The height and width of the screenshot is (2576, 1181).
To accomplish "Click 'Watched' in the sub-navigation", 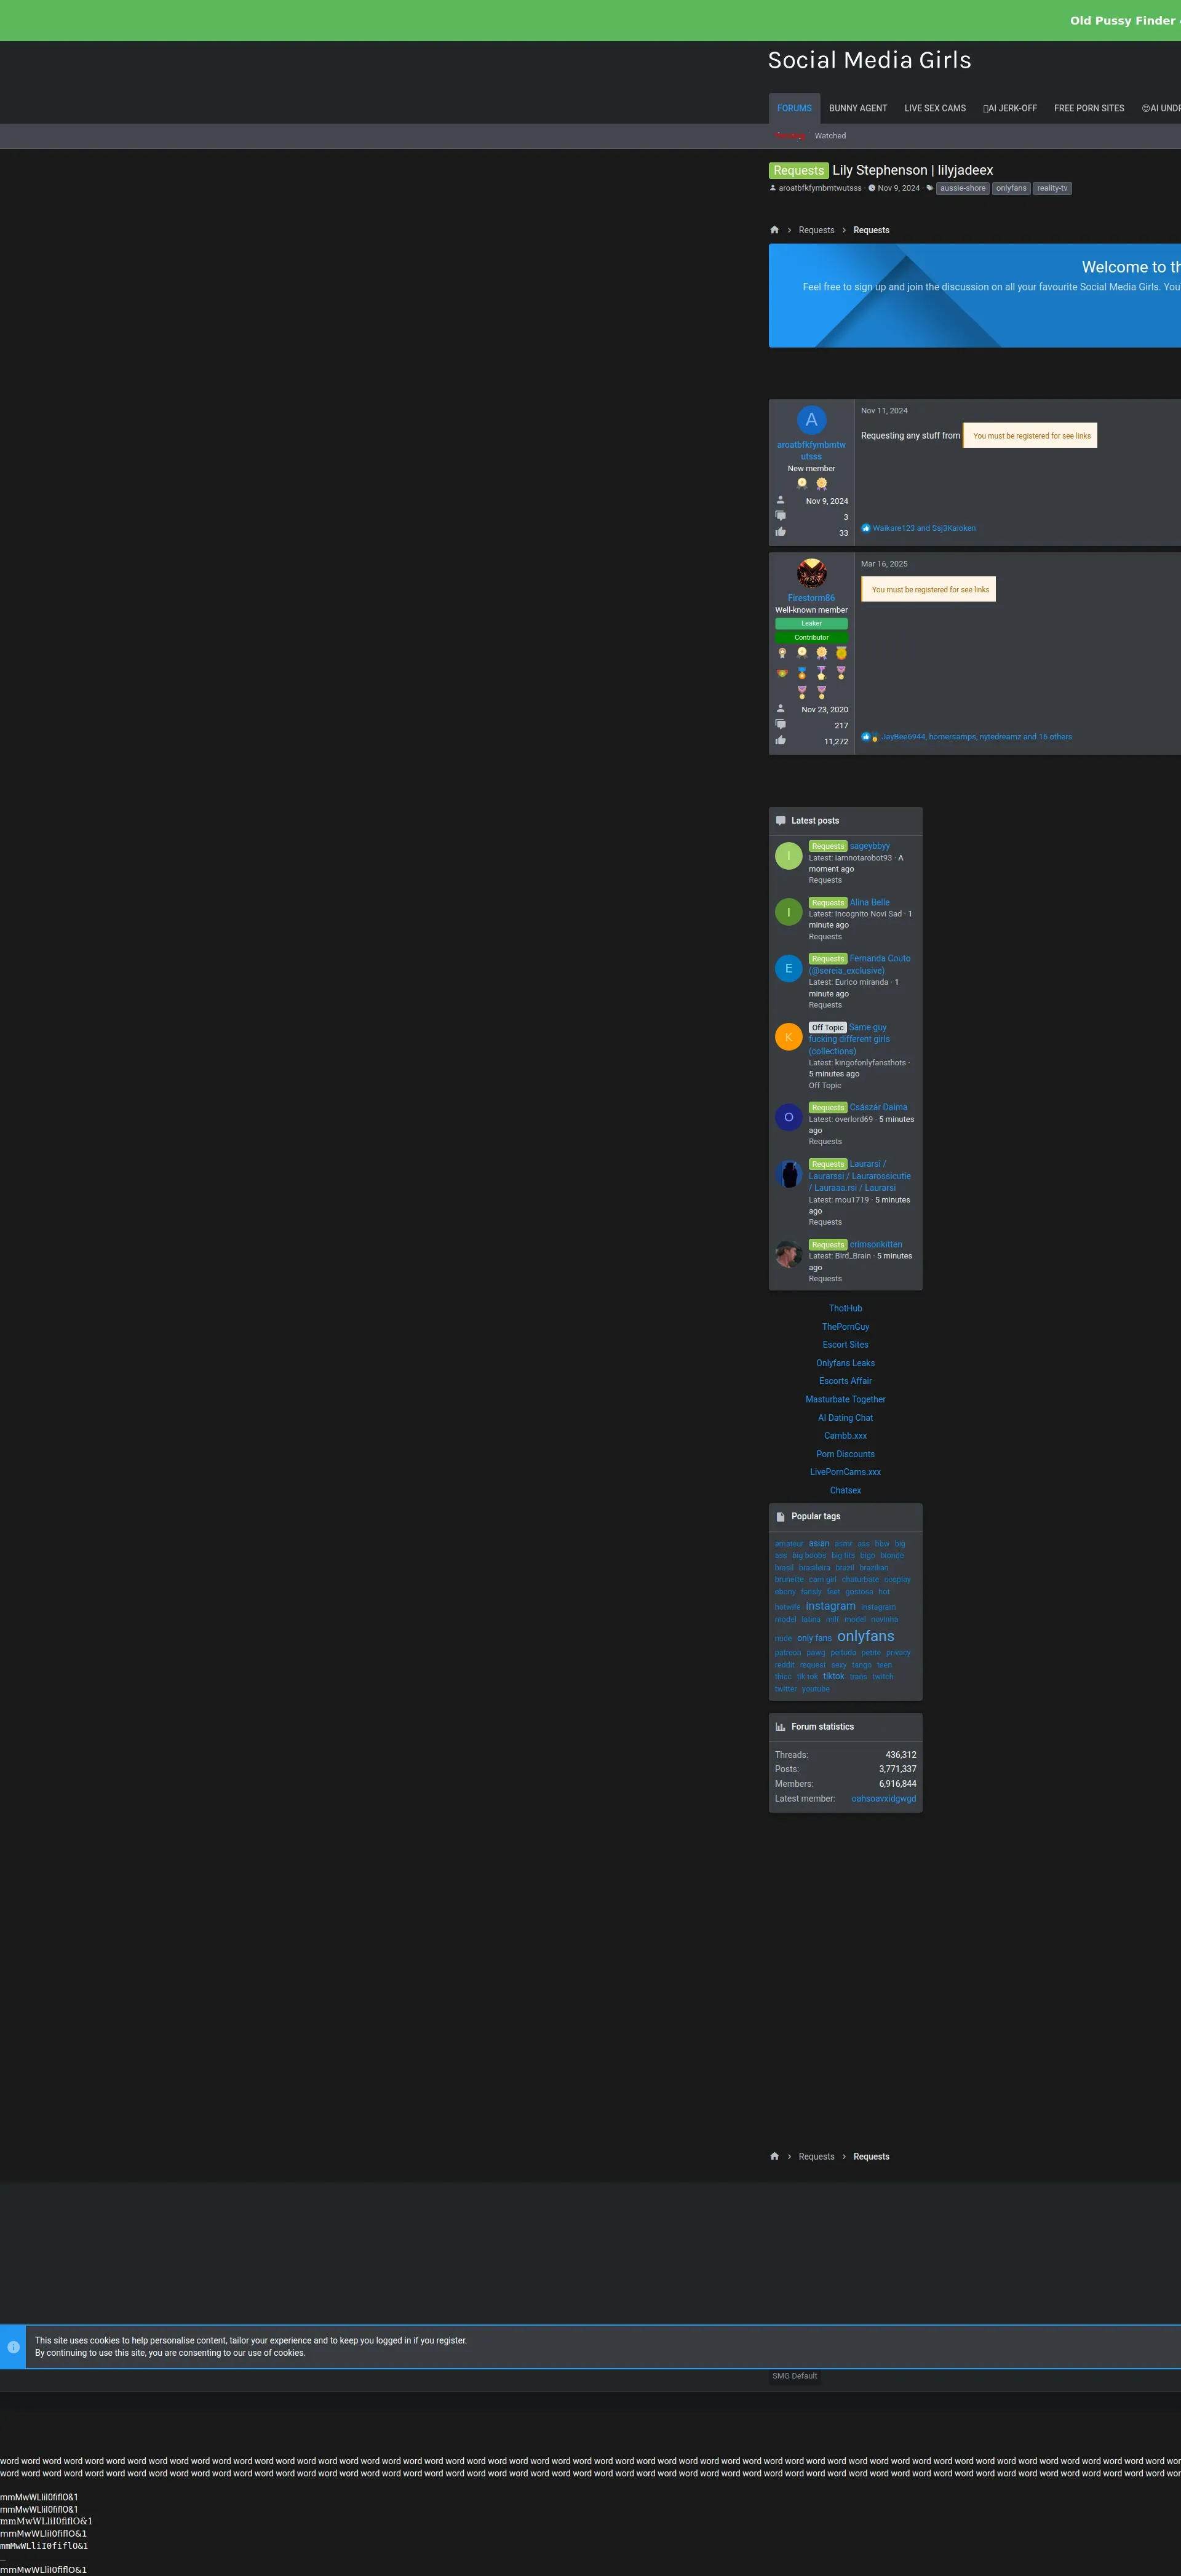I will tap(829, 136).
